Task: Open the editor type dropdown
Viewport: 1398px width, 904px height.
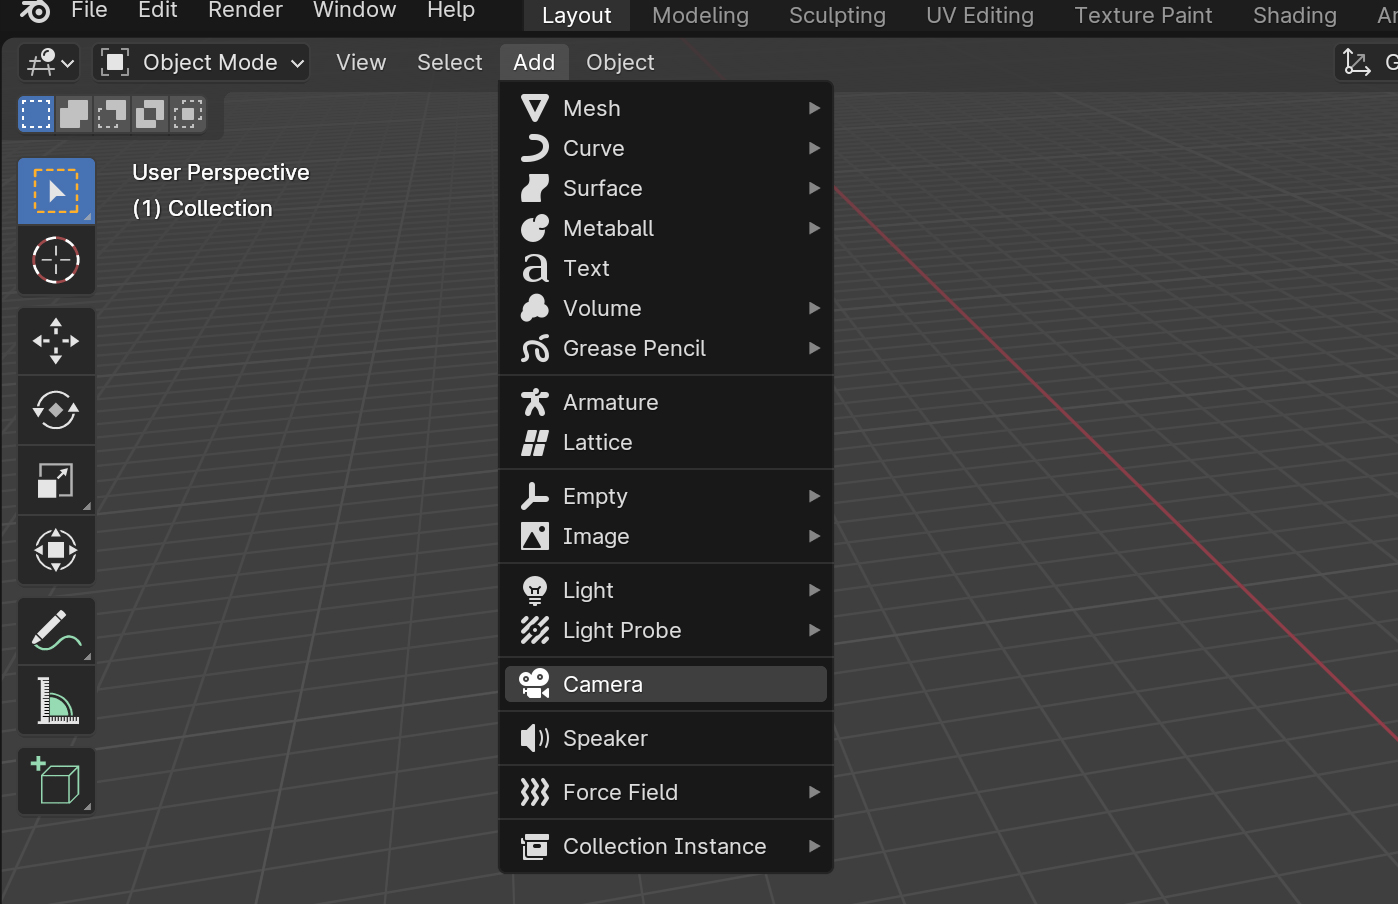Action: pos(49,63)
